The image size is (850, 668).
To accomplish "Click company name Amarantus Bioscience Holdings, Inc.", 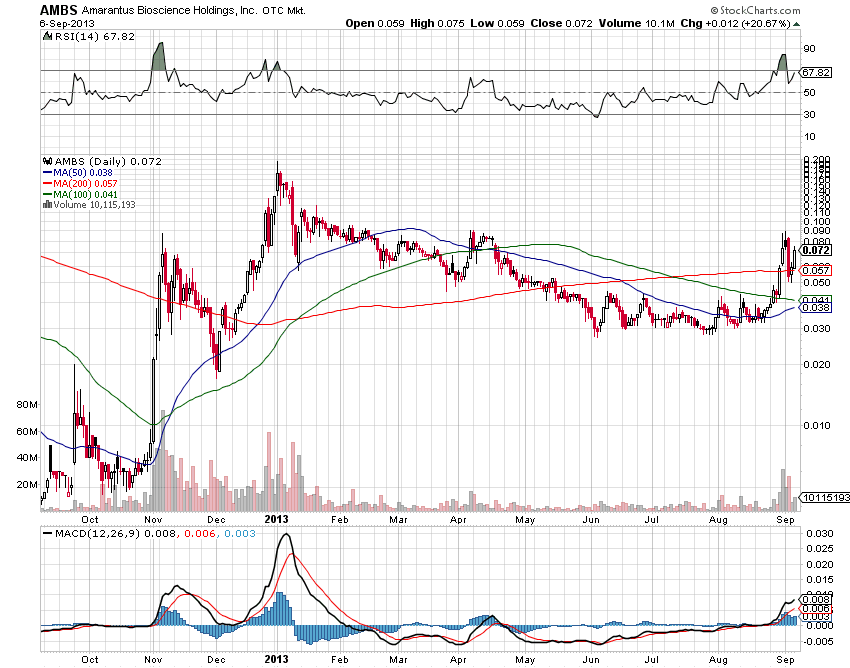I will [170, 10].
